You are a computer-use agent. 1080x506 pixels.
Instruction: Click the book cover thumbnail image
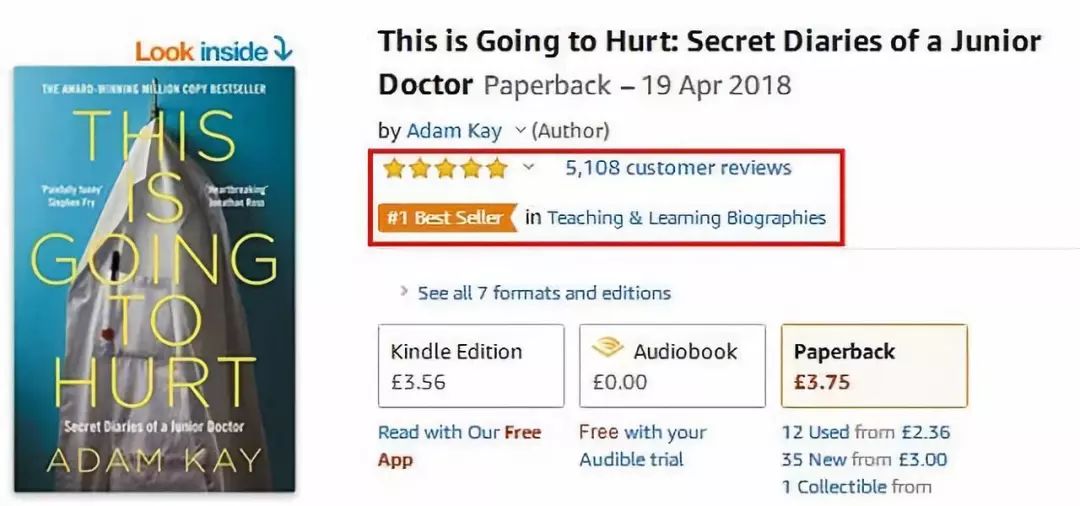tap(154, 279)
